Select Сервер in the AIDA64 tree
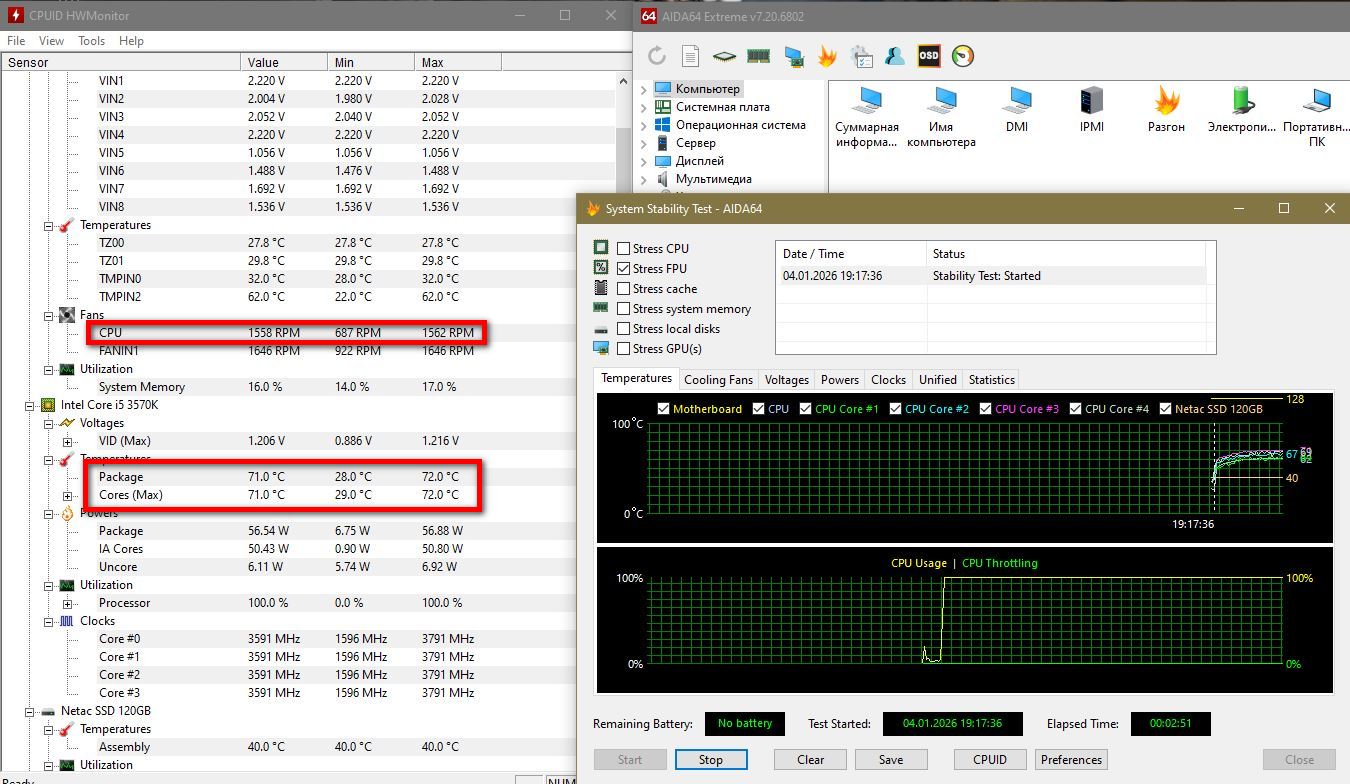The image size is (1350, 784). tap(695, 143)
